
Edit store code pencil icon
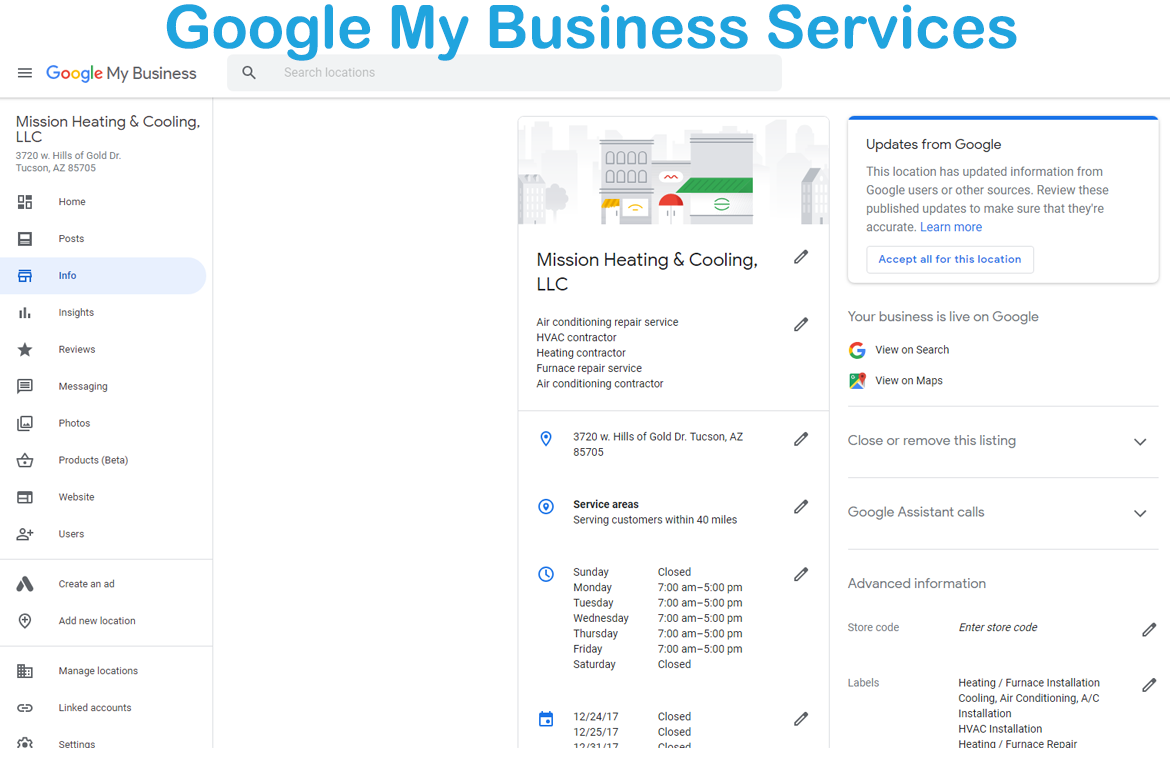1149,630
